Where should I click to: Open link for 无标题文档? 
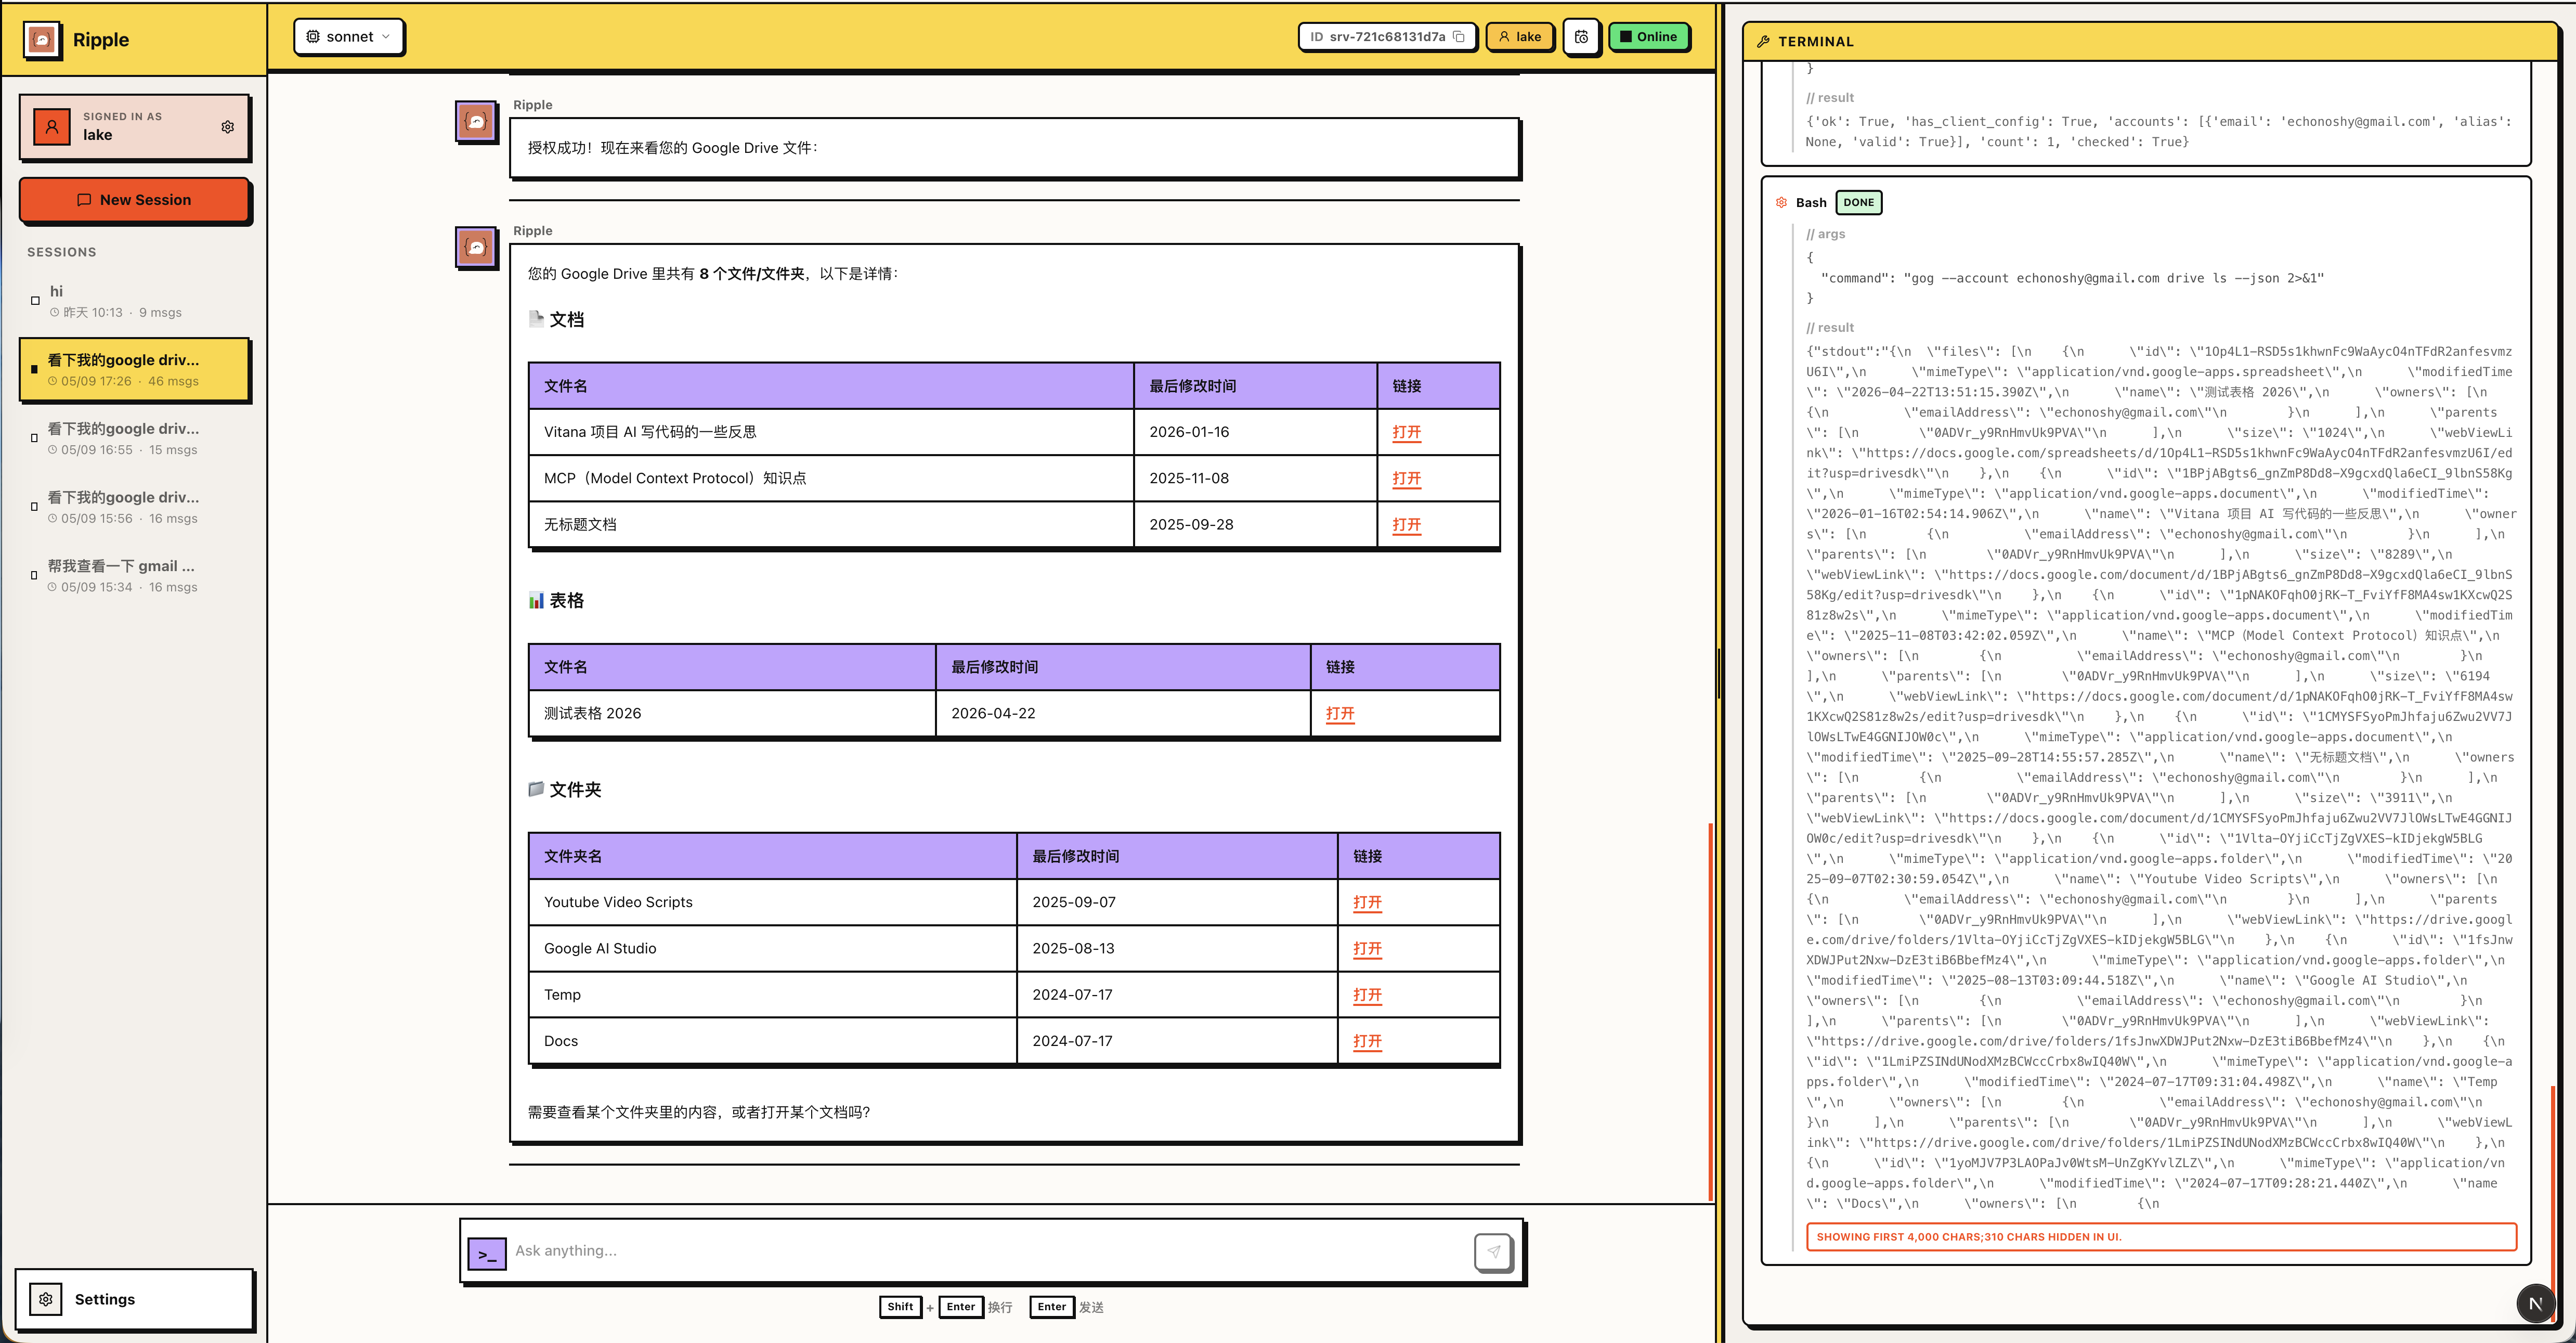click(1406, 524)
